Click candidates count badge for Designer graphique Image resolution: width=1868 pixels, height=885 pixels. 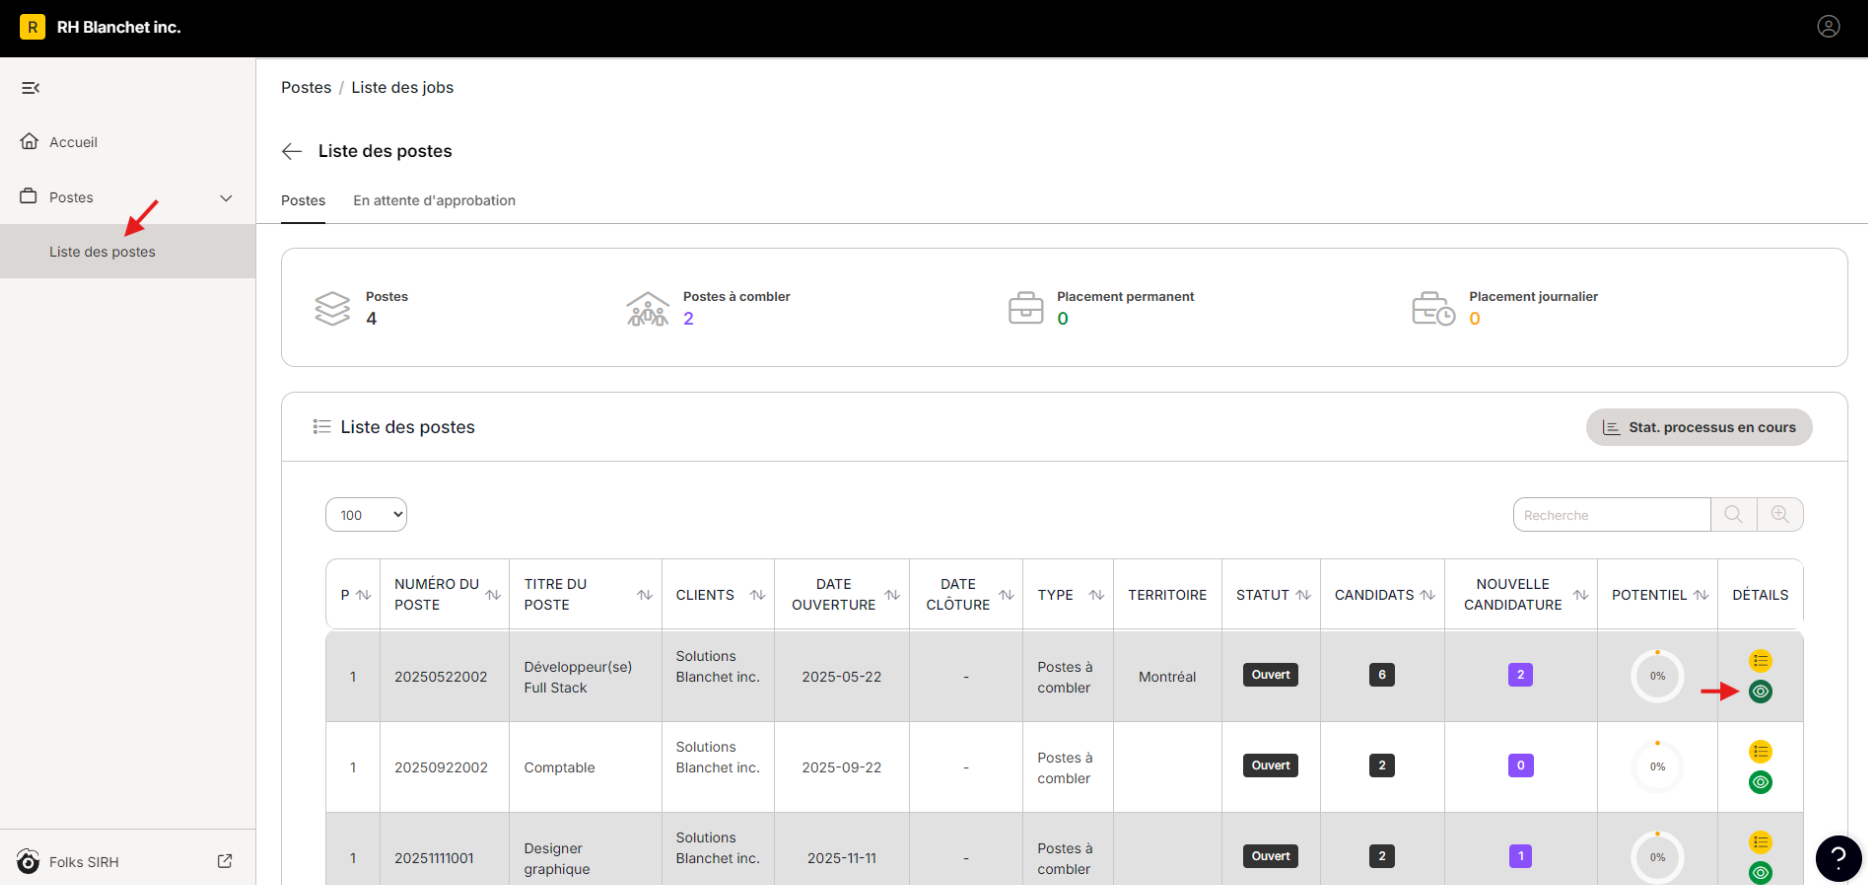click(x=1382, y=856)
